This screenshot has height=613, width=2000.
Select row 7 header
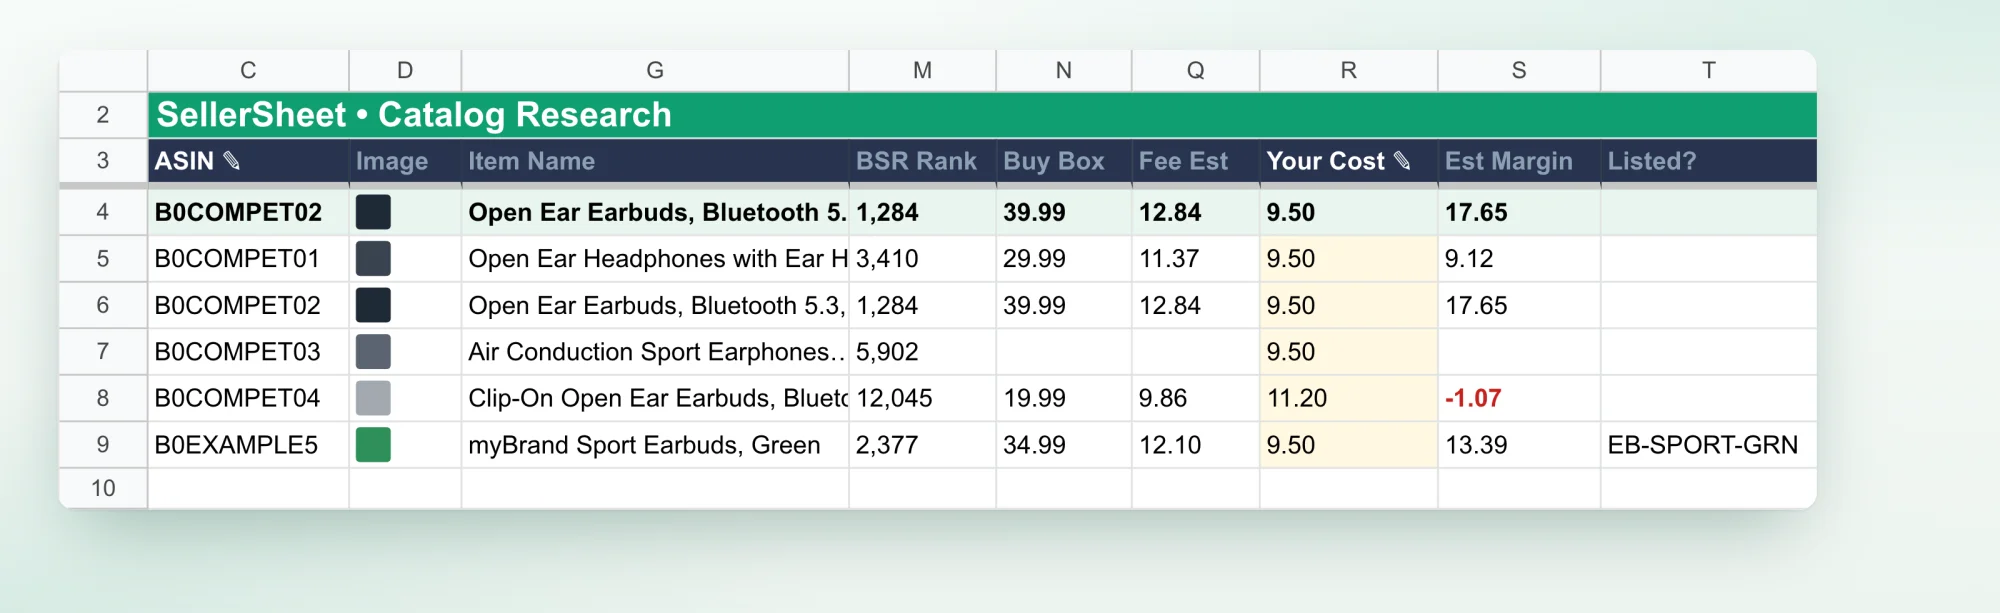[x=103, y=351]
